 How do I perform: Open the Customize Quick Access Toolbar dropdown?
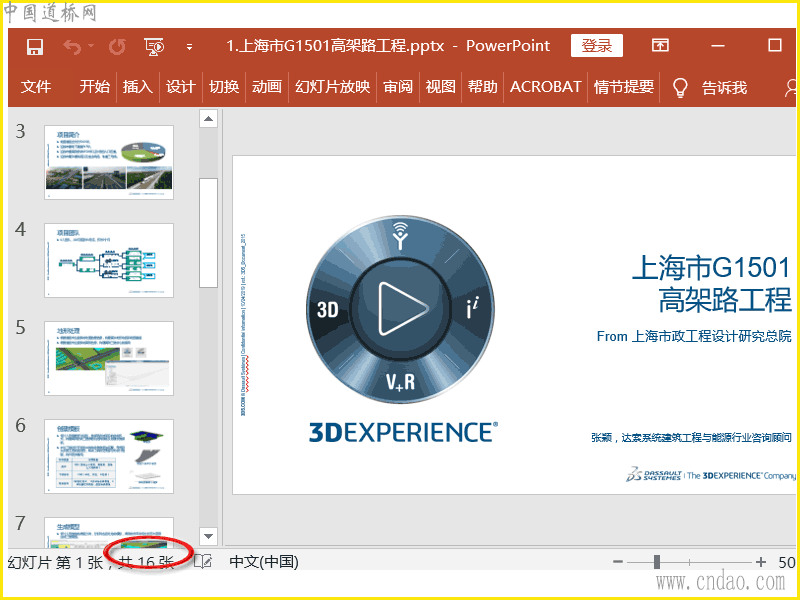(190, 47)
